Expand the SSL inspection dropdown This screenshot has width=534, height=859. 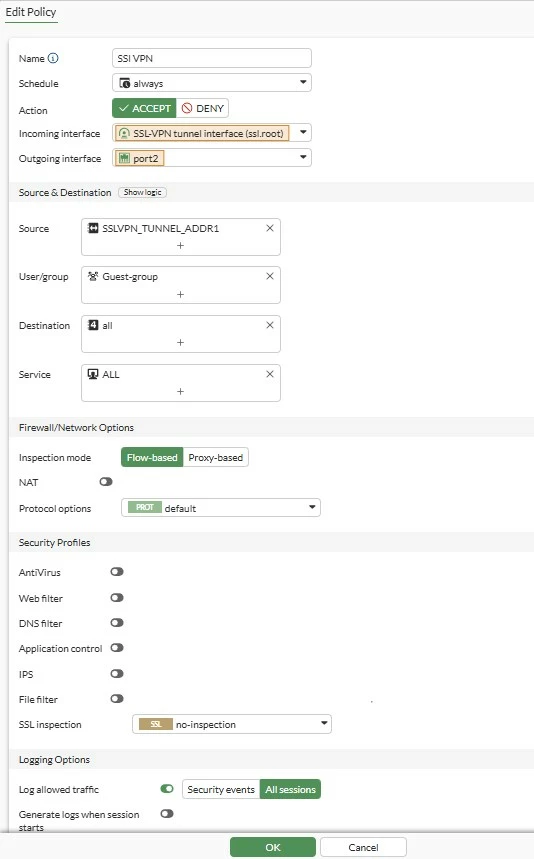click(x=232, y=724)
